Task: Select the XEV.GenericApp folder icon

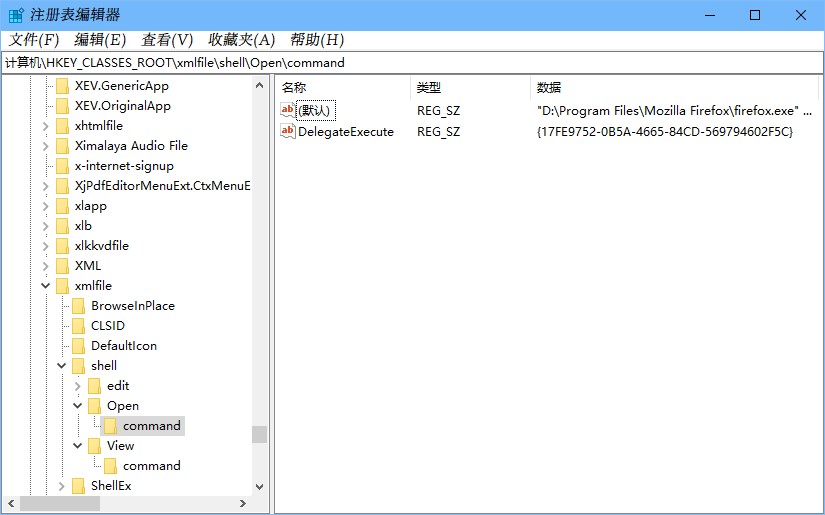Action: tap(63, 86)
